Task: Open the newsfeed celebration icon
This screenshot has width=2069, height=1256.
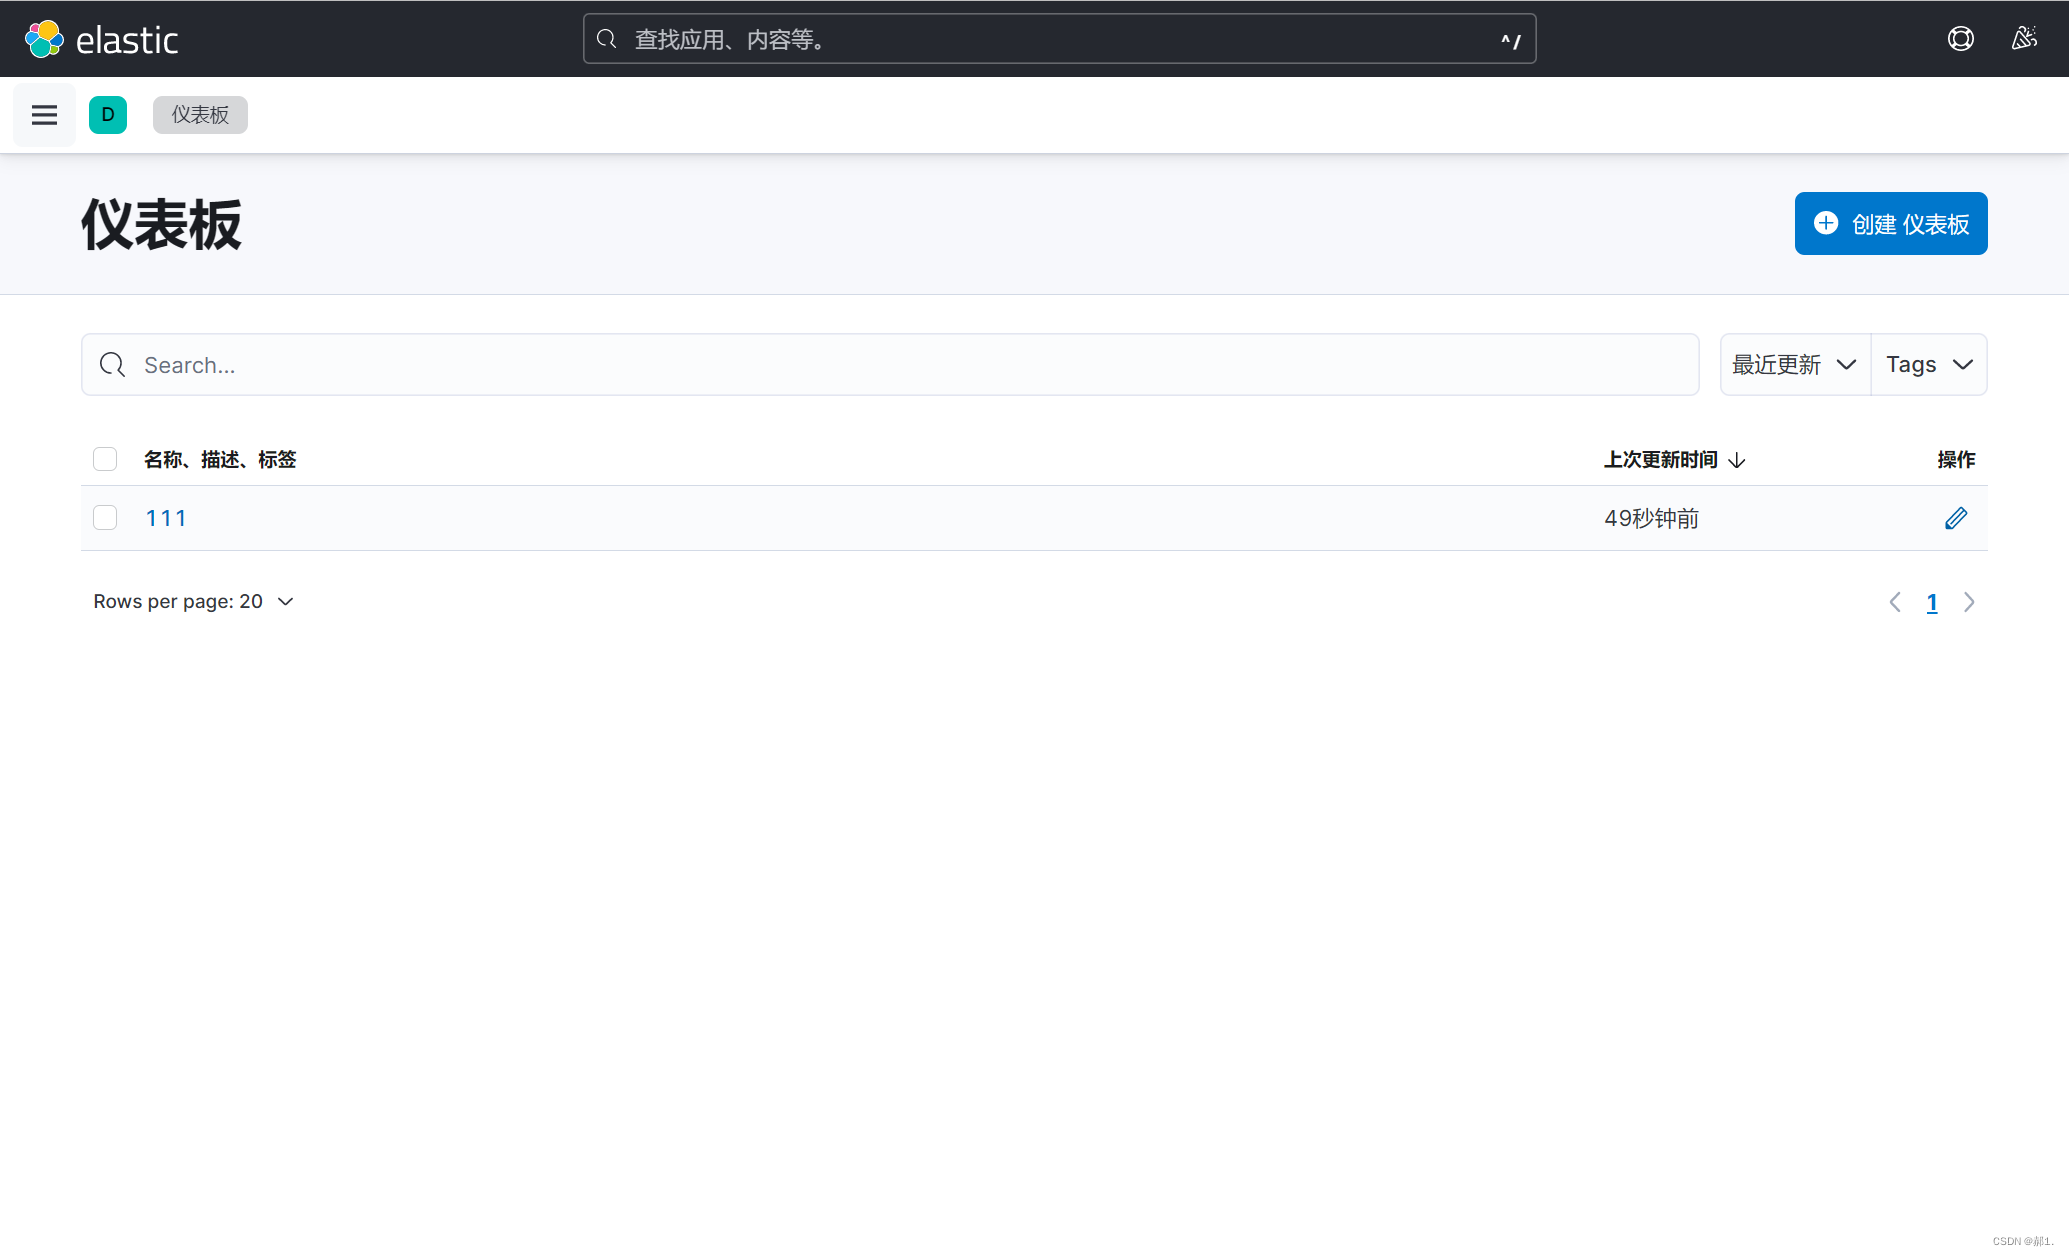Action: pos(2024,39)
